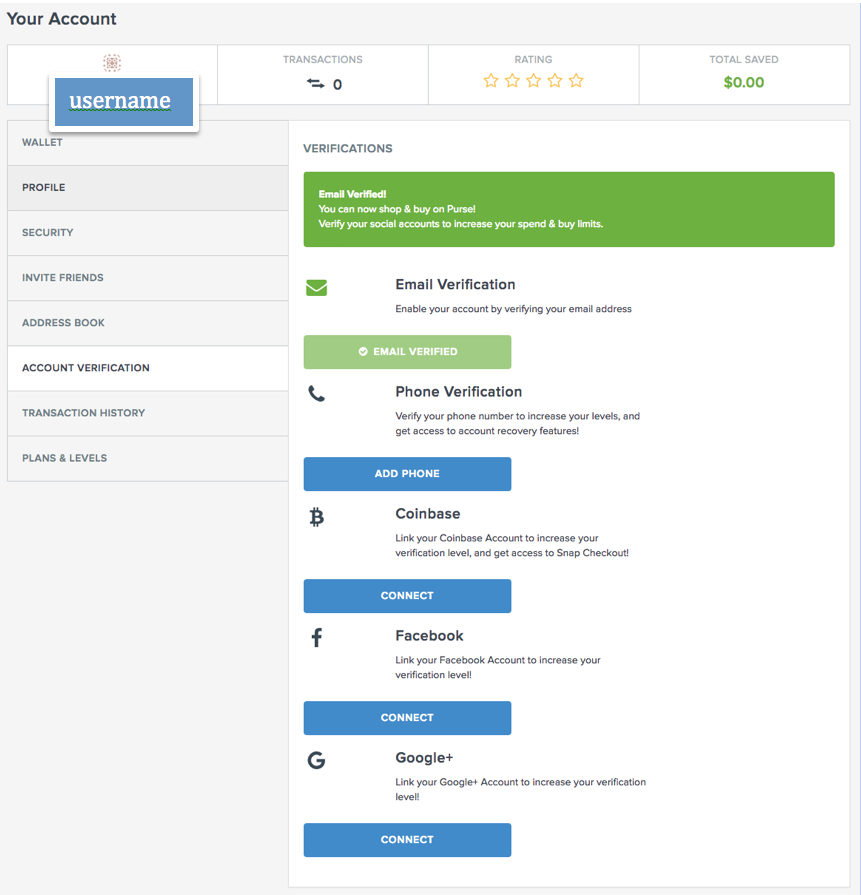Open the Wallet section
This screenshot has width=861, height=895.
pyautogui.click(x=147, y=143)
